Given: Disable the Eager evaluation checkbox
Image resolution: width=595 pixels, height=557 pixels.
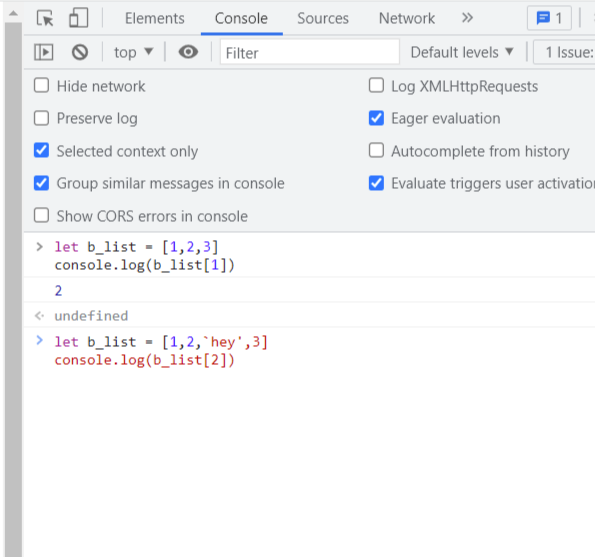Looking at the screenshot, I should pyautogui.click(x=376, y=118).
